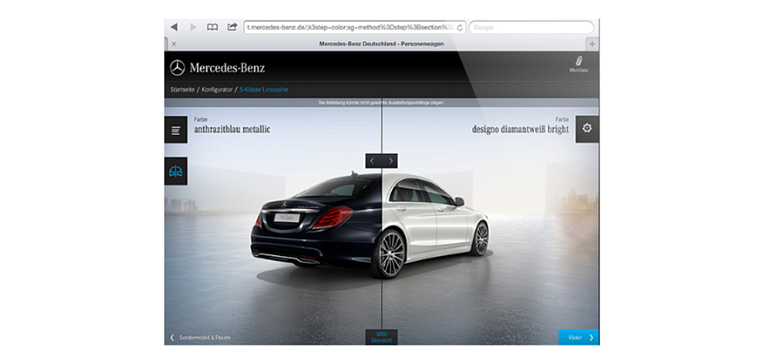Click the Mercedes-Benz star logo
This screenshot has width=764, height=364.
pyautogui.click(x=177, y=68)
